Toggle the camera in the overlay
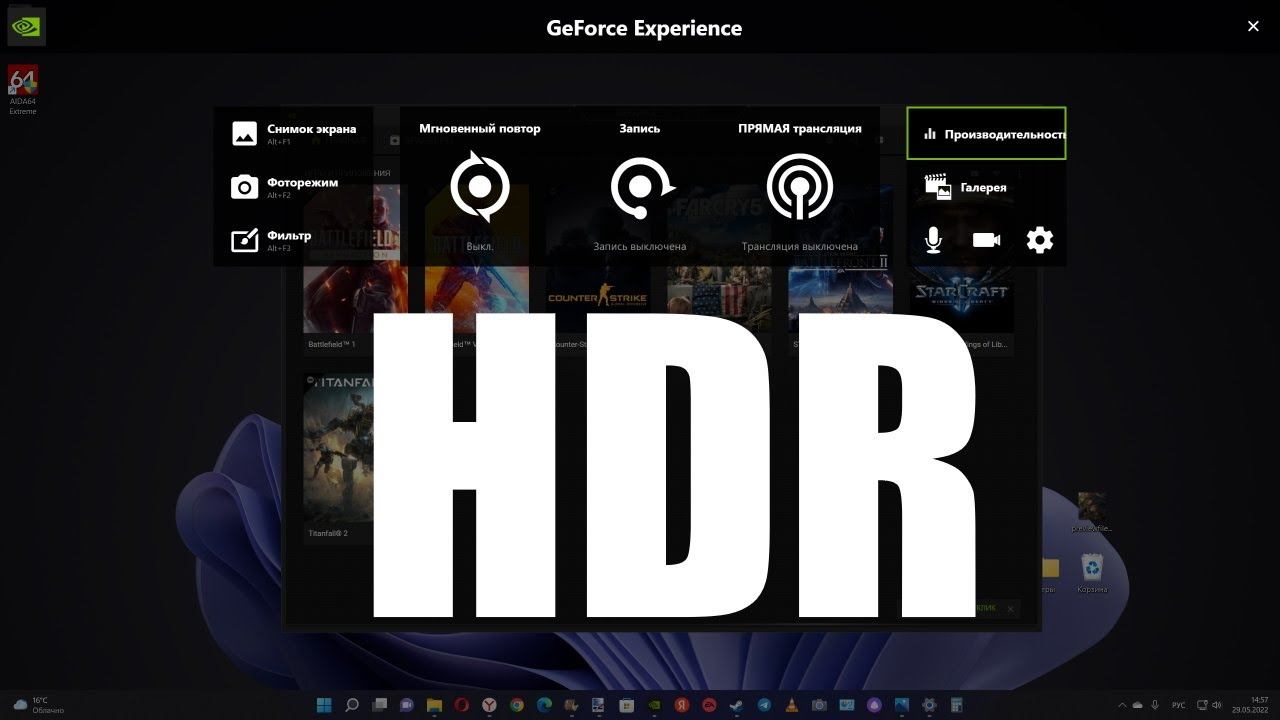The width and height of the screenshot is (1280, 720). point(986,240)
